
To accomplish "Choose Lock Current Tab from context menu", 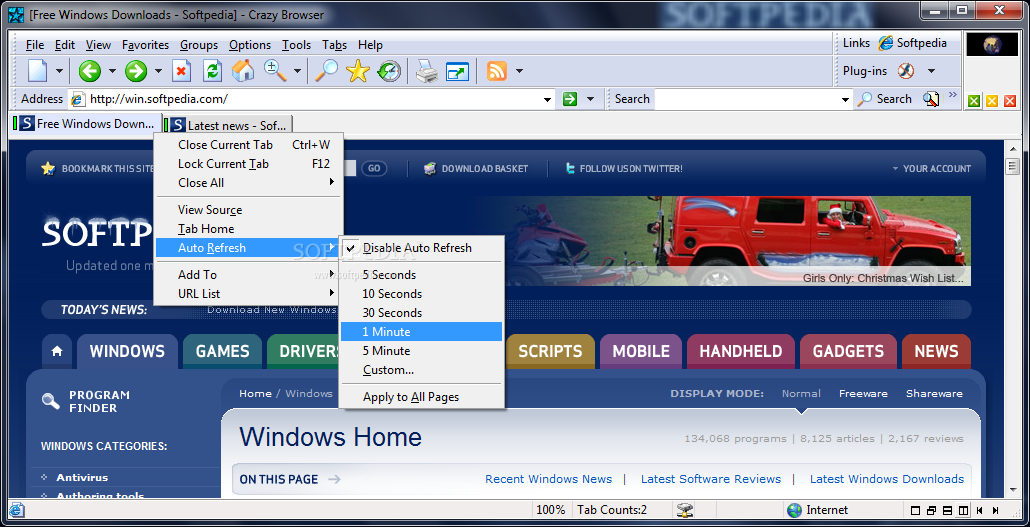I will [x=248, y=164].
